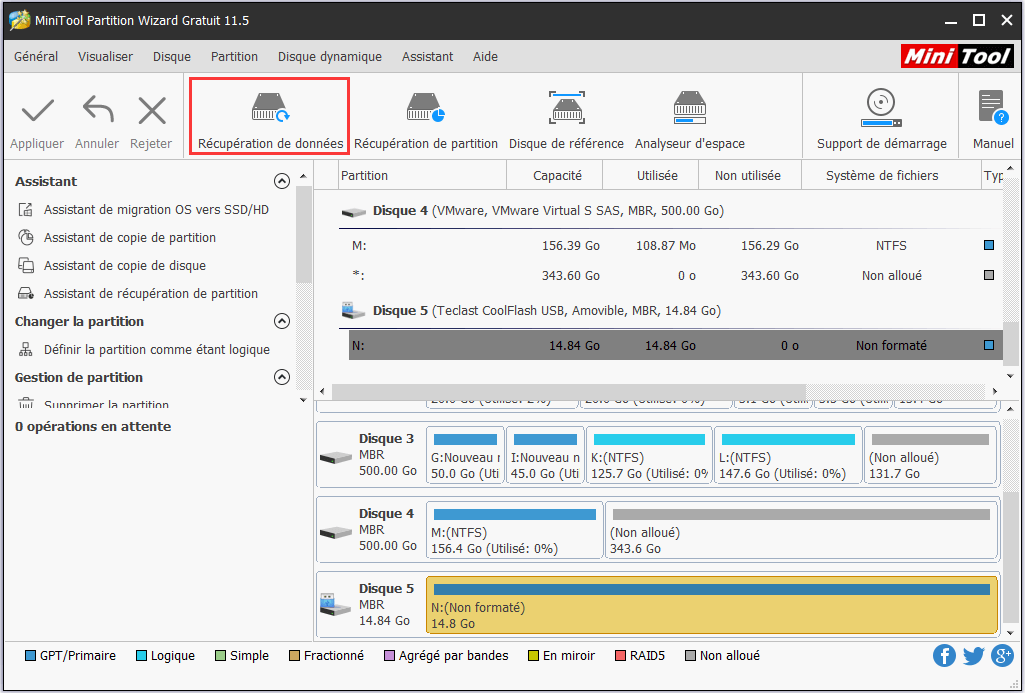1025x693 pixels.
Task: Sort by Système de fichiers column header
Action: (892, 175)
